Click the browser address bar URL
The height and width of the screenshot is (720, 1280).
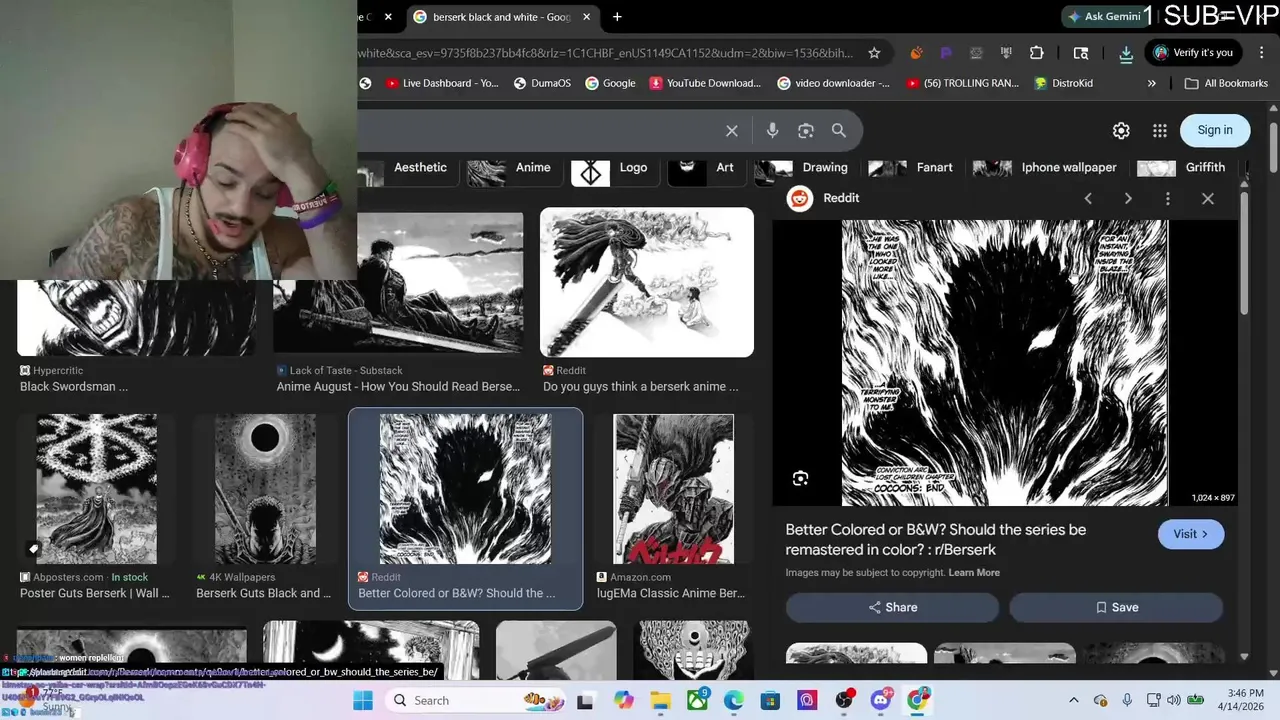point(606,53)
